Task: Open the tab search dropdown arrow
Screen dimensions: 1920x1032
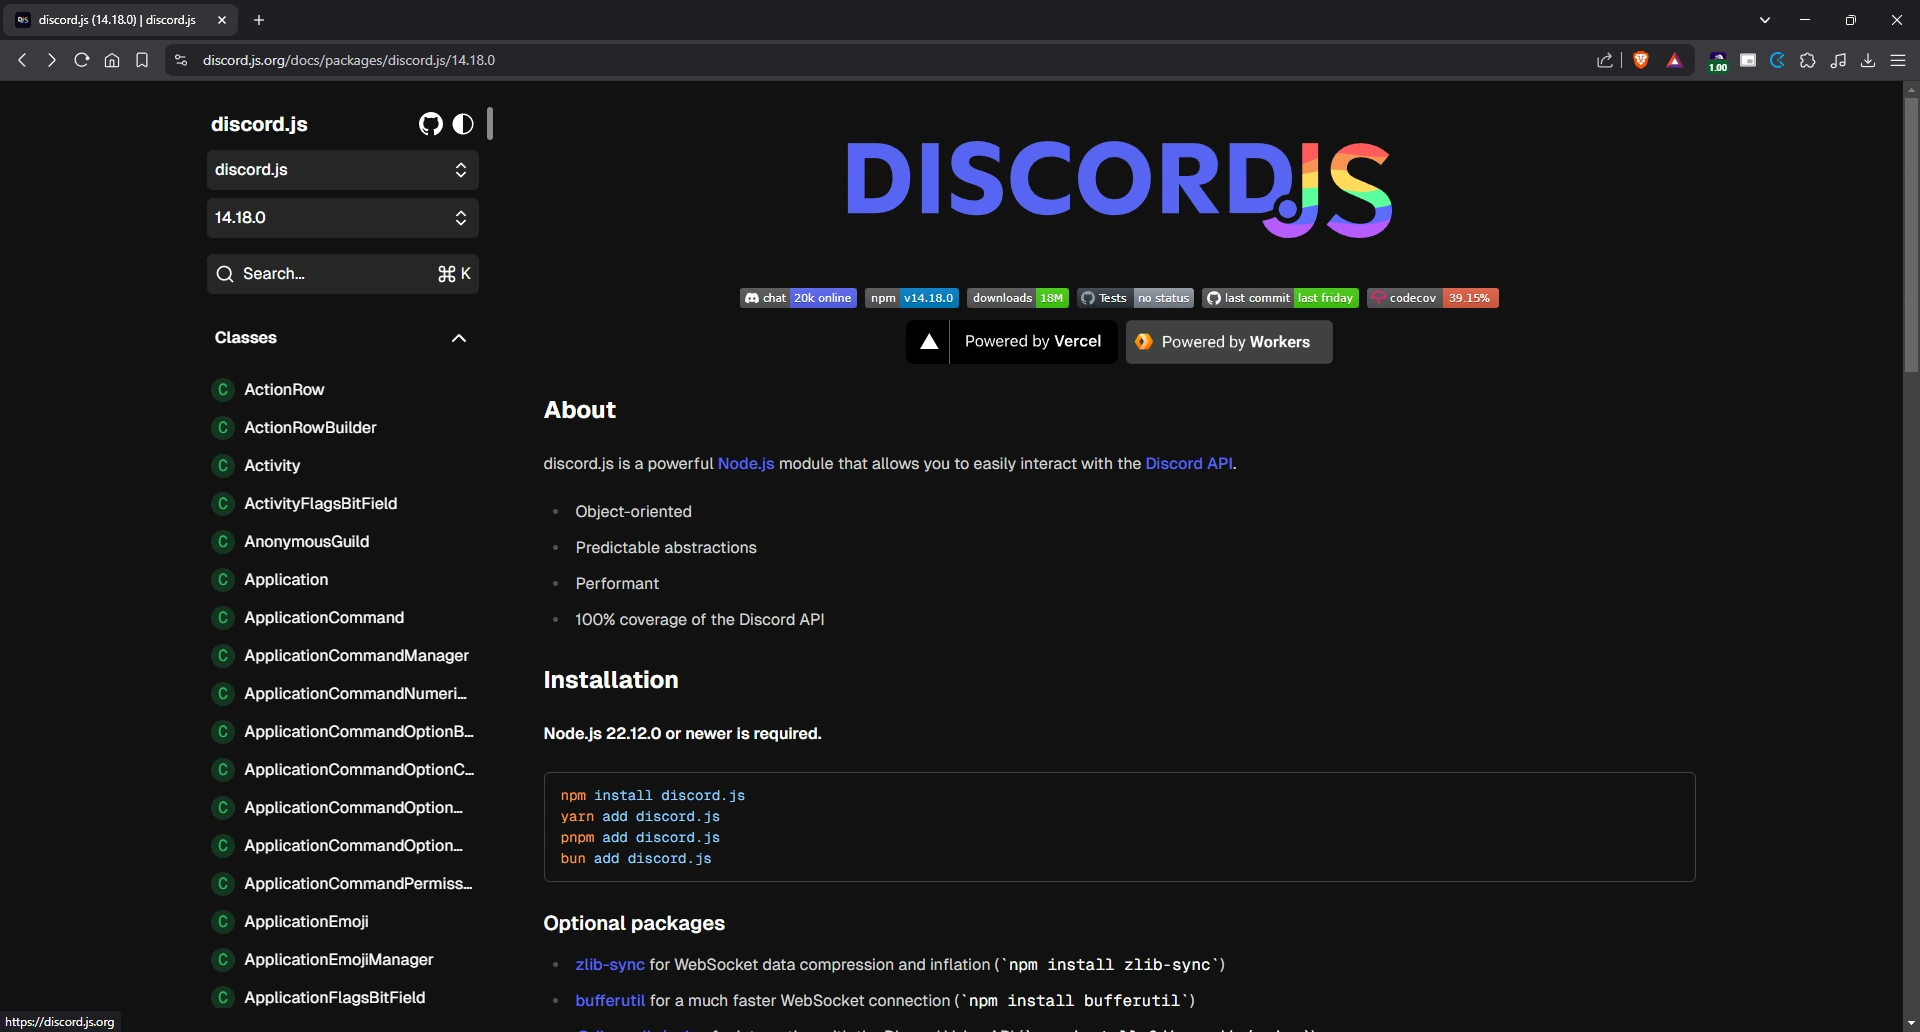Action: (x=1765, y=20)
